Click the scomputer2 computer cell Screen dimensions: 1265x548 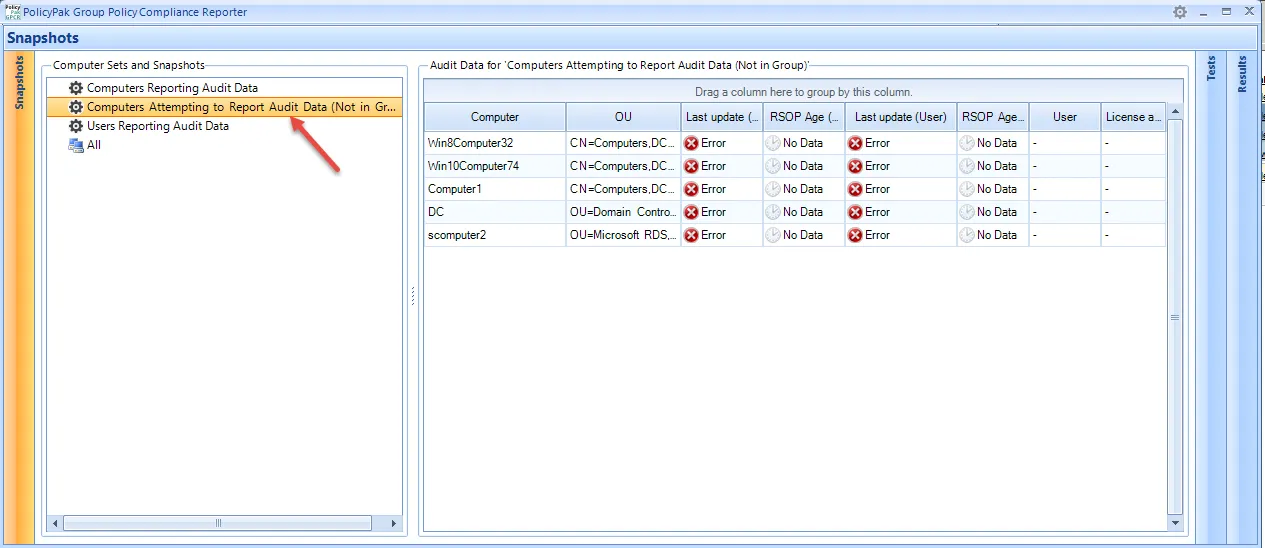click(x=495, y=235)
